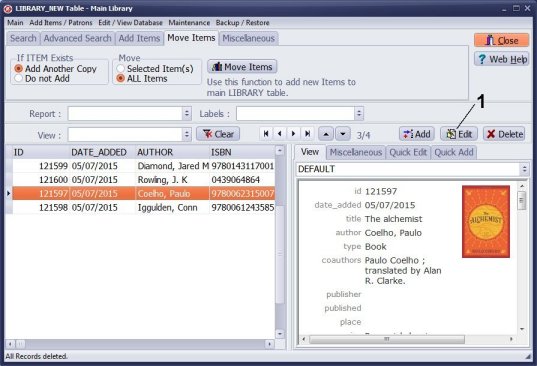Select the View tab in details pane

pyautogui.click(x=310, y=152)
